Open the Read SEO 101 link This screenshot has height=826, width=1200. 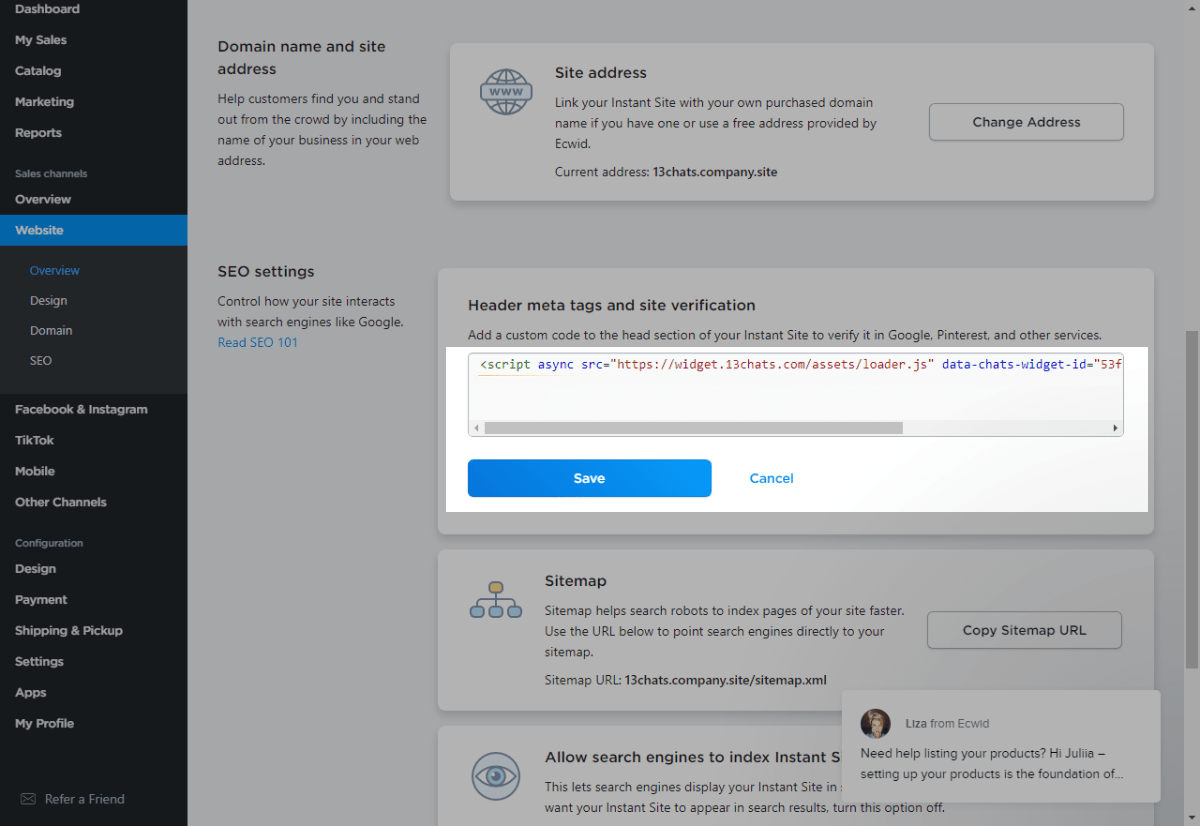(x=257, y=343)
